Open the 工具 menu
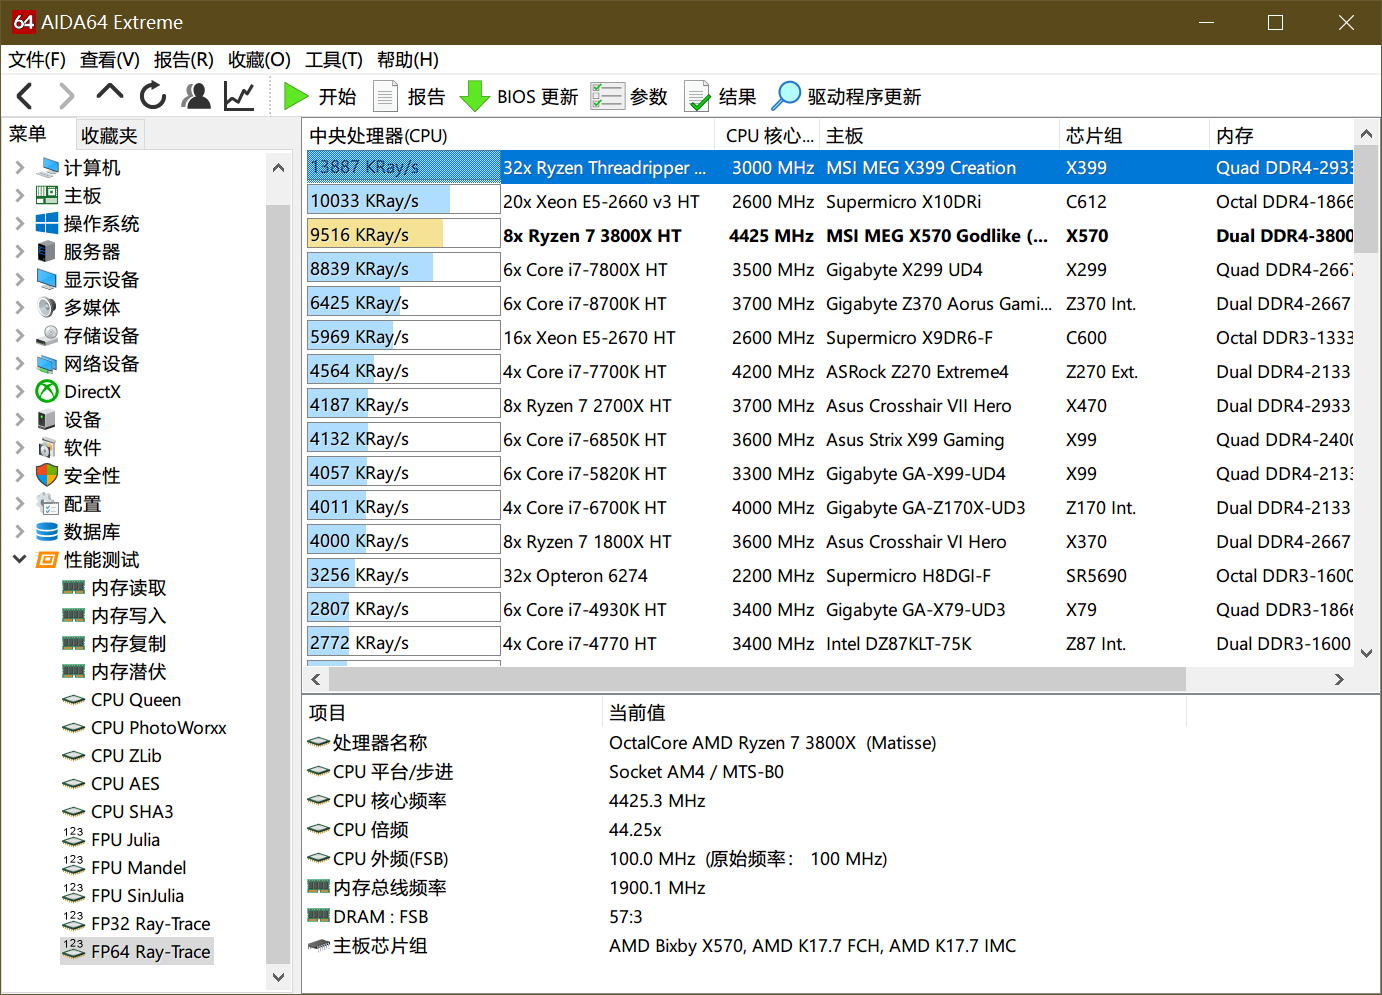This screenshot has width=1382, height=995. [x=334, y=60]
